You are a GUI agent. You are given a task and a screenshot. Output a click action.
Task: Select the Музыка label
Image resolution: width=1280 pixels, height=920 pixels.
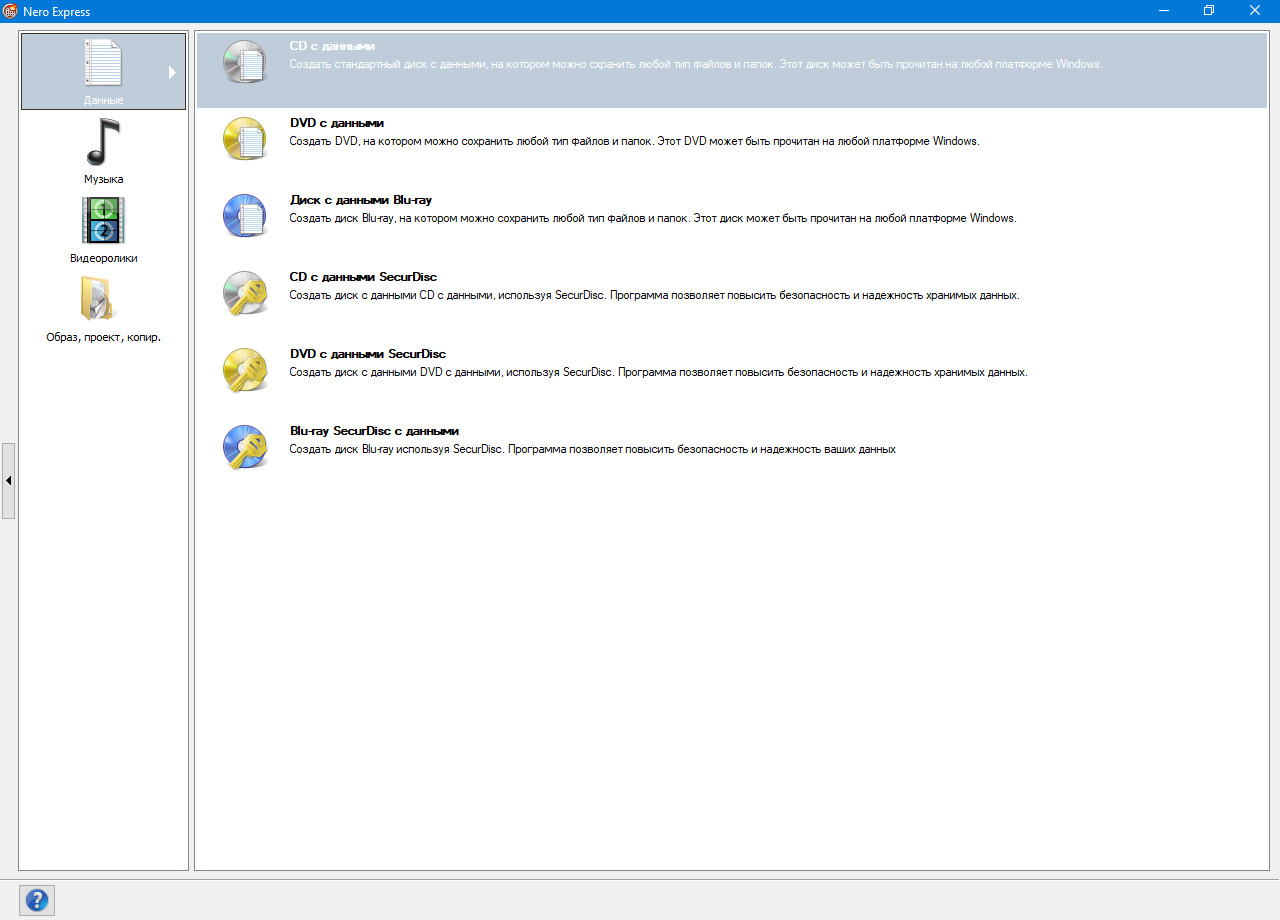point(103,179)
